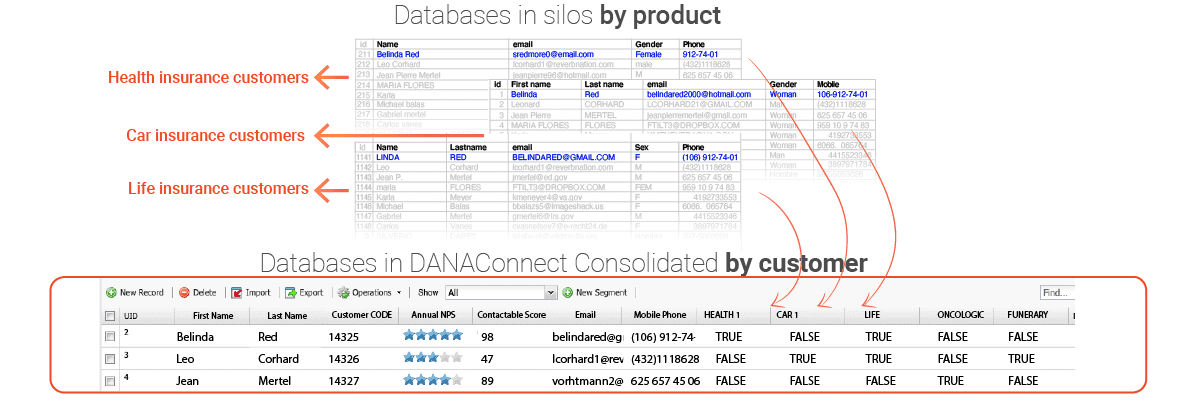Click the FUNERARY column header
This screenshot has height=401, width=1201.
1030,316
